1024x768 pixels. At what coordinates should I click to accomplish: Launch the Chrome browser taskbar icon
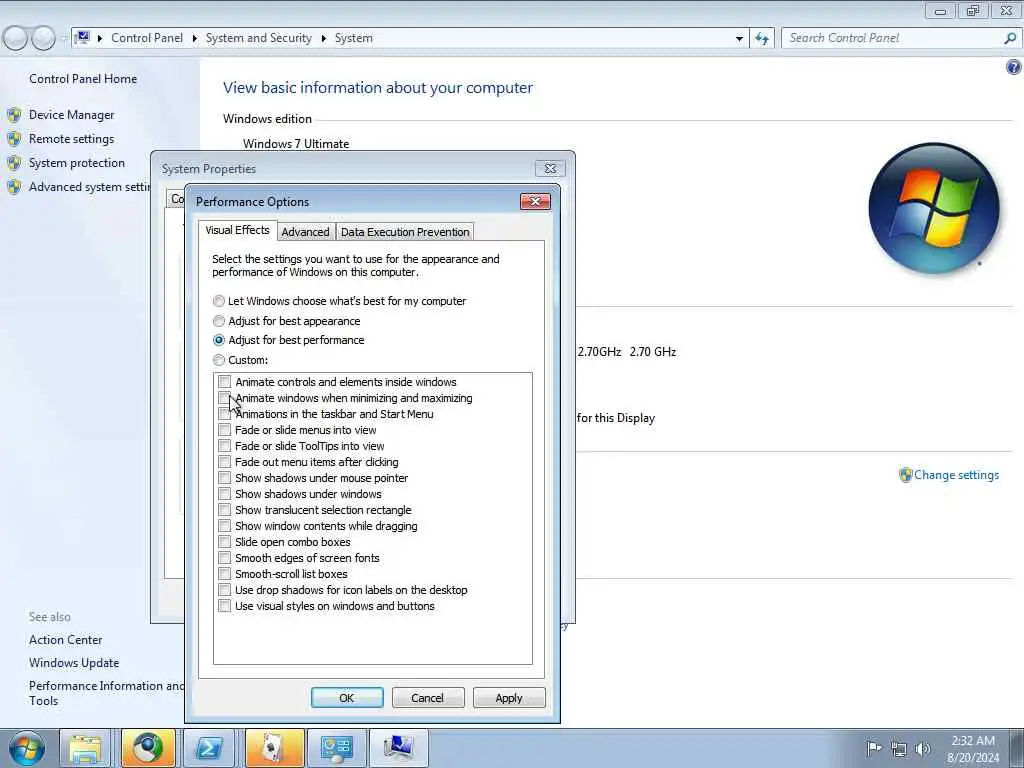point(148,748)
